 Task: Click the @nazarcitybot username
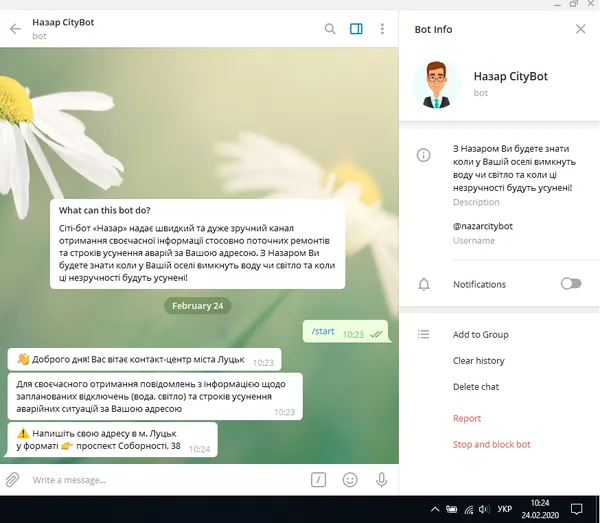(x=483, y=226)
